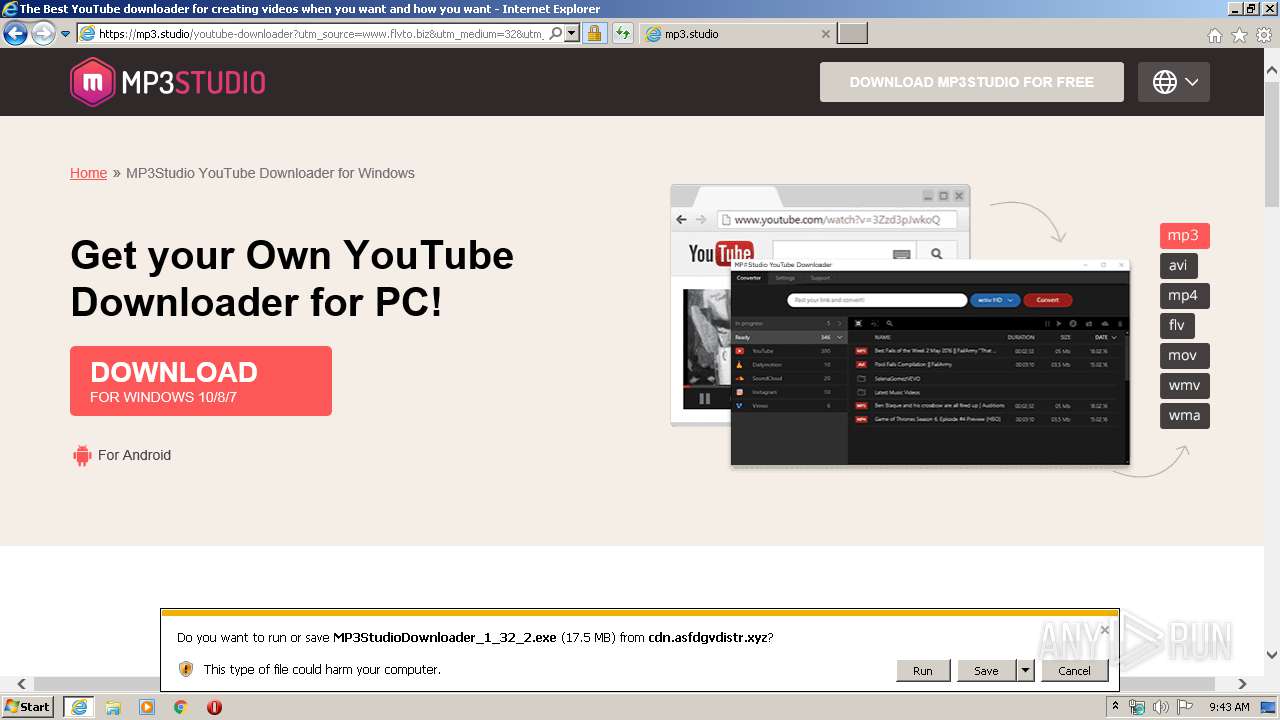
Task: Open the Windows Start menu
Action: tap(28, 707)
